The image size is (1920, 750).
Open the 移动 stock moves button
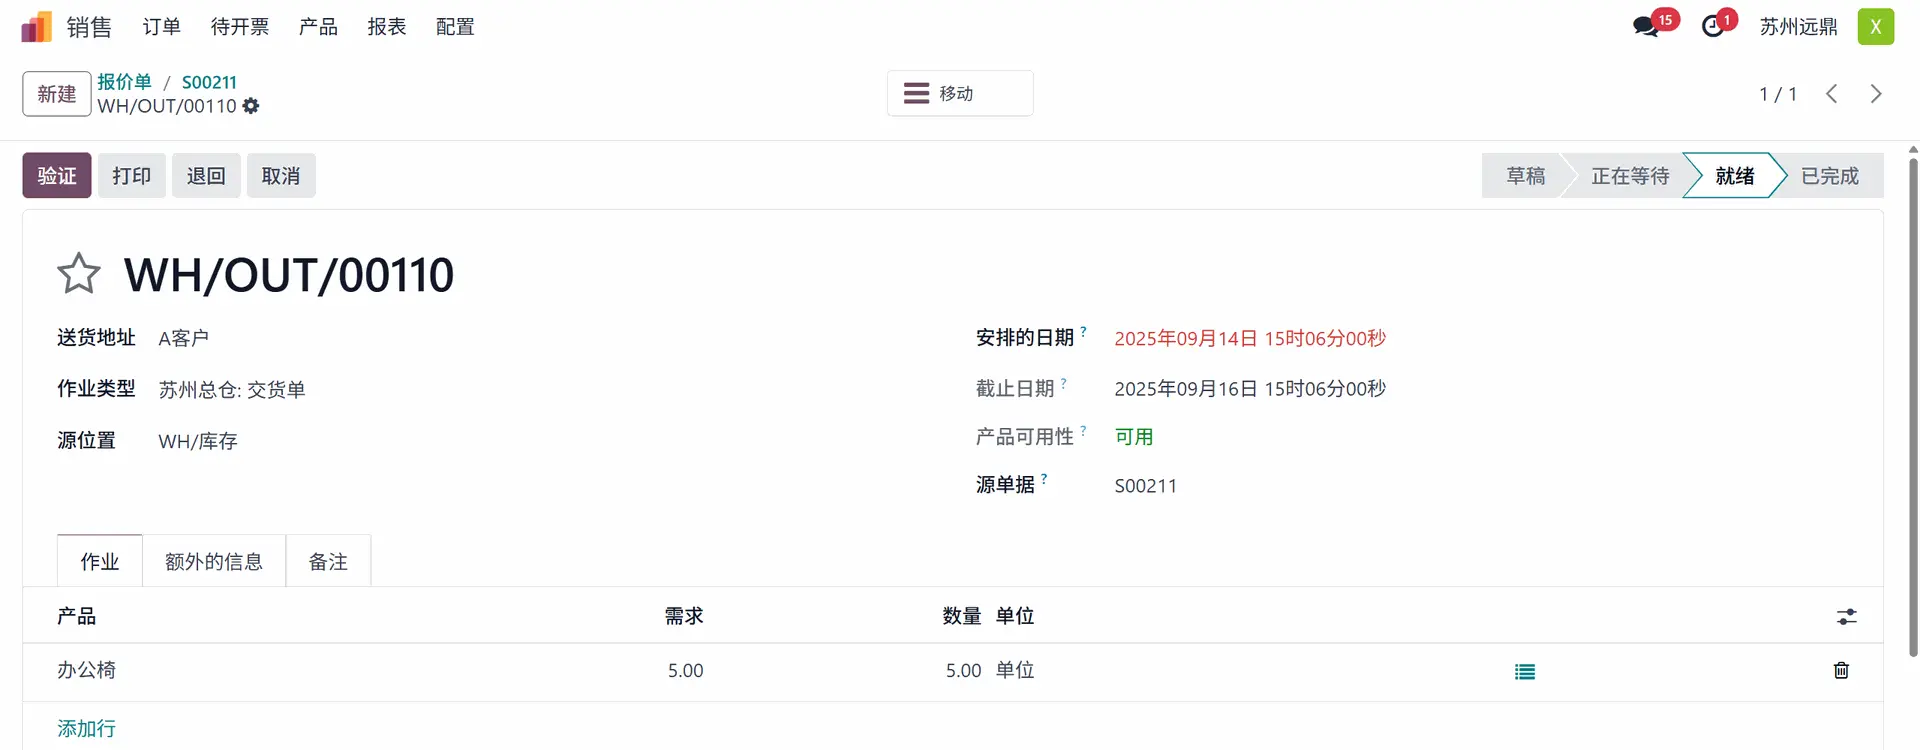coord(959,94)
